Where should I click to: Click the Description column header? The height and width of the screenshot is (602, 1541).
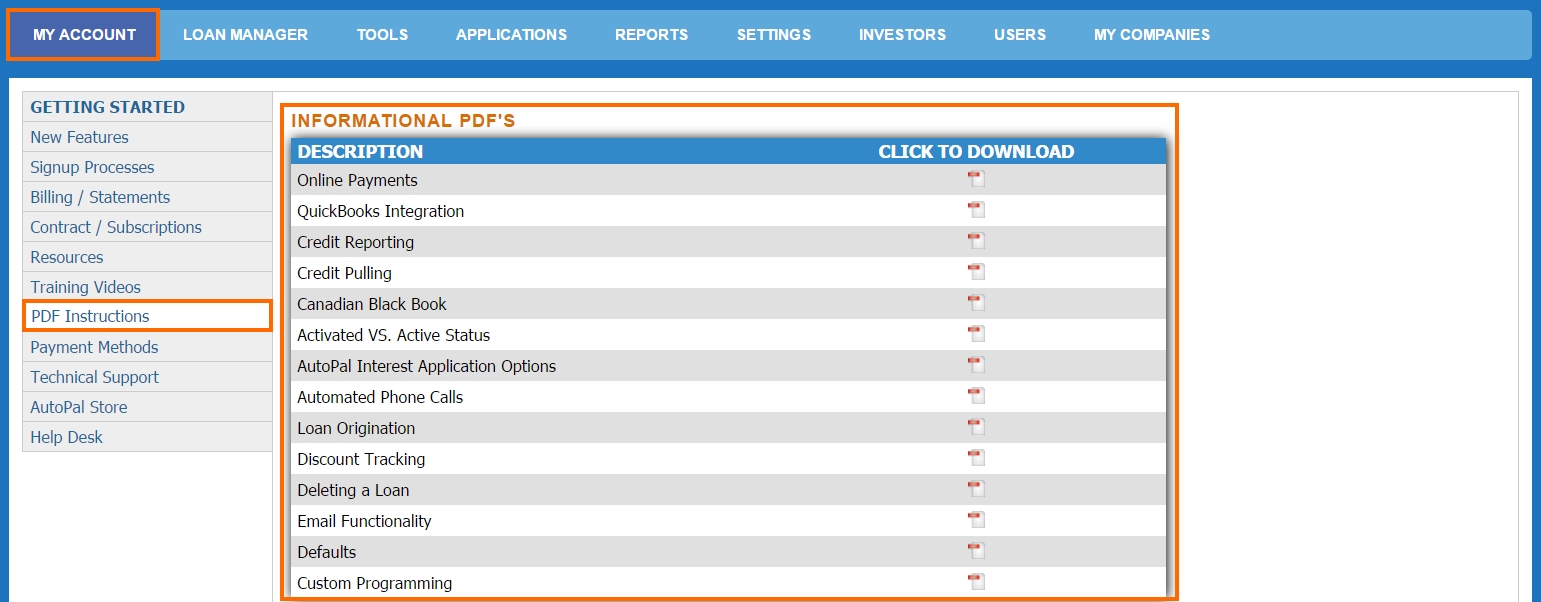pos(360,152)
